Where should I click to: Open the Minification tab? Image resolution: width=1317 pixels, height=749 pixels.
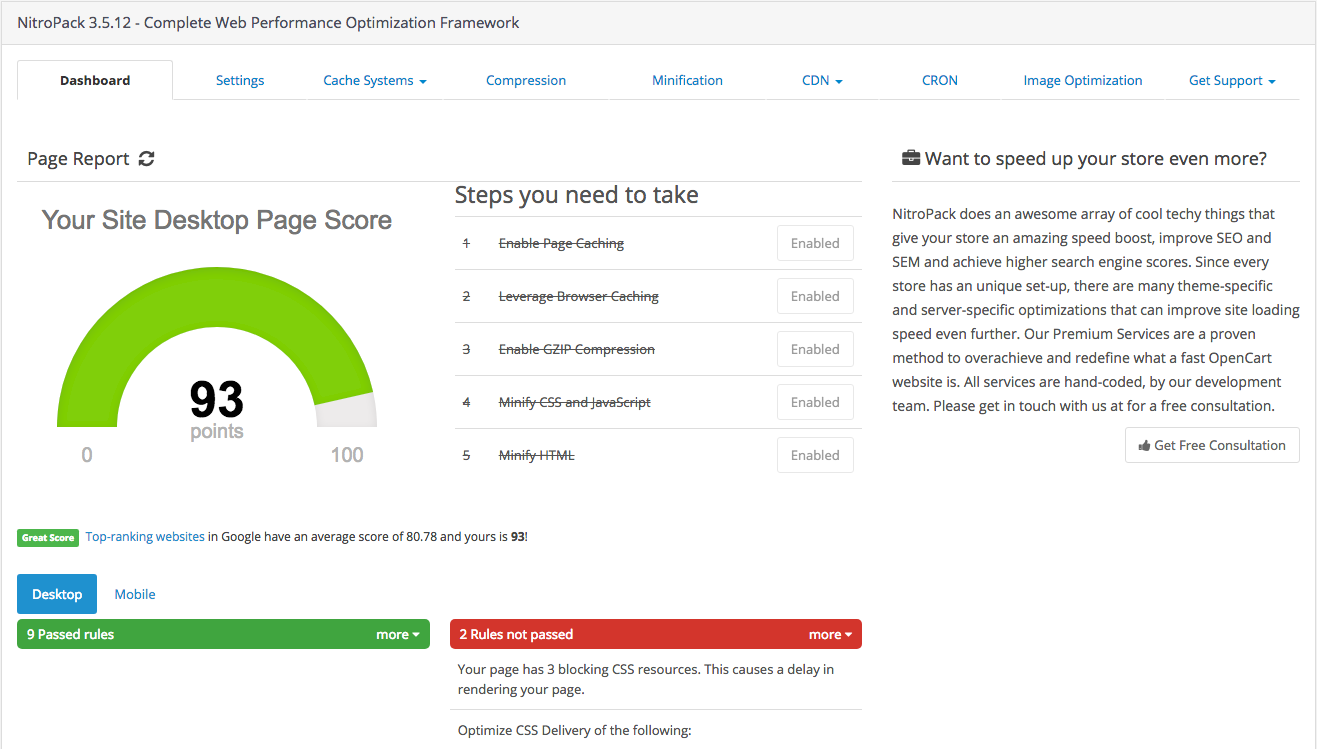687,80
